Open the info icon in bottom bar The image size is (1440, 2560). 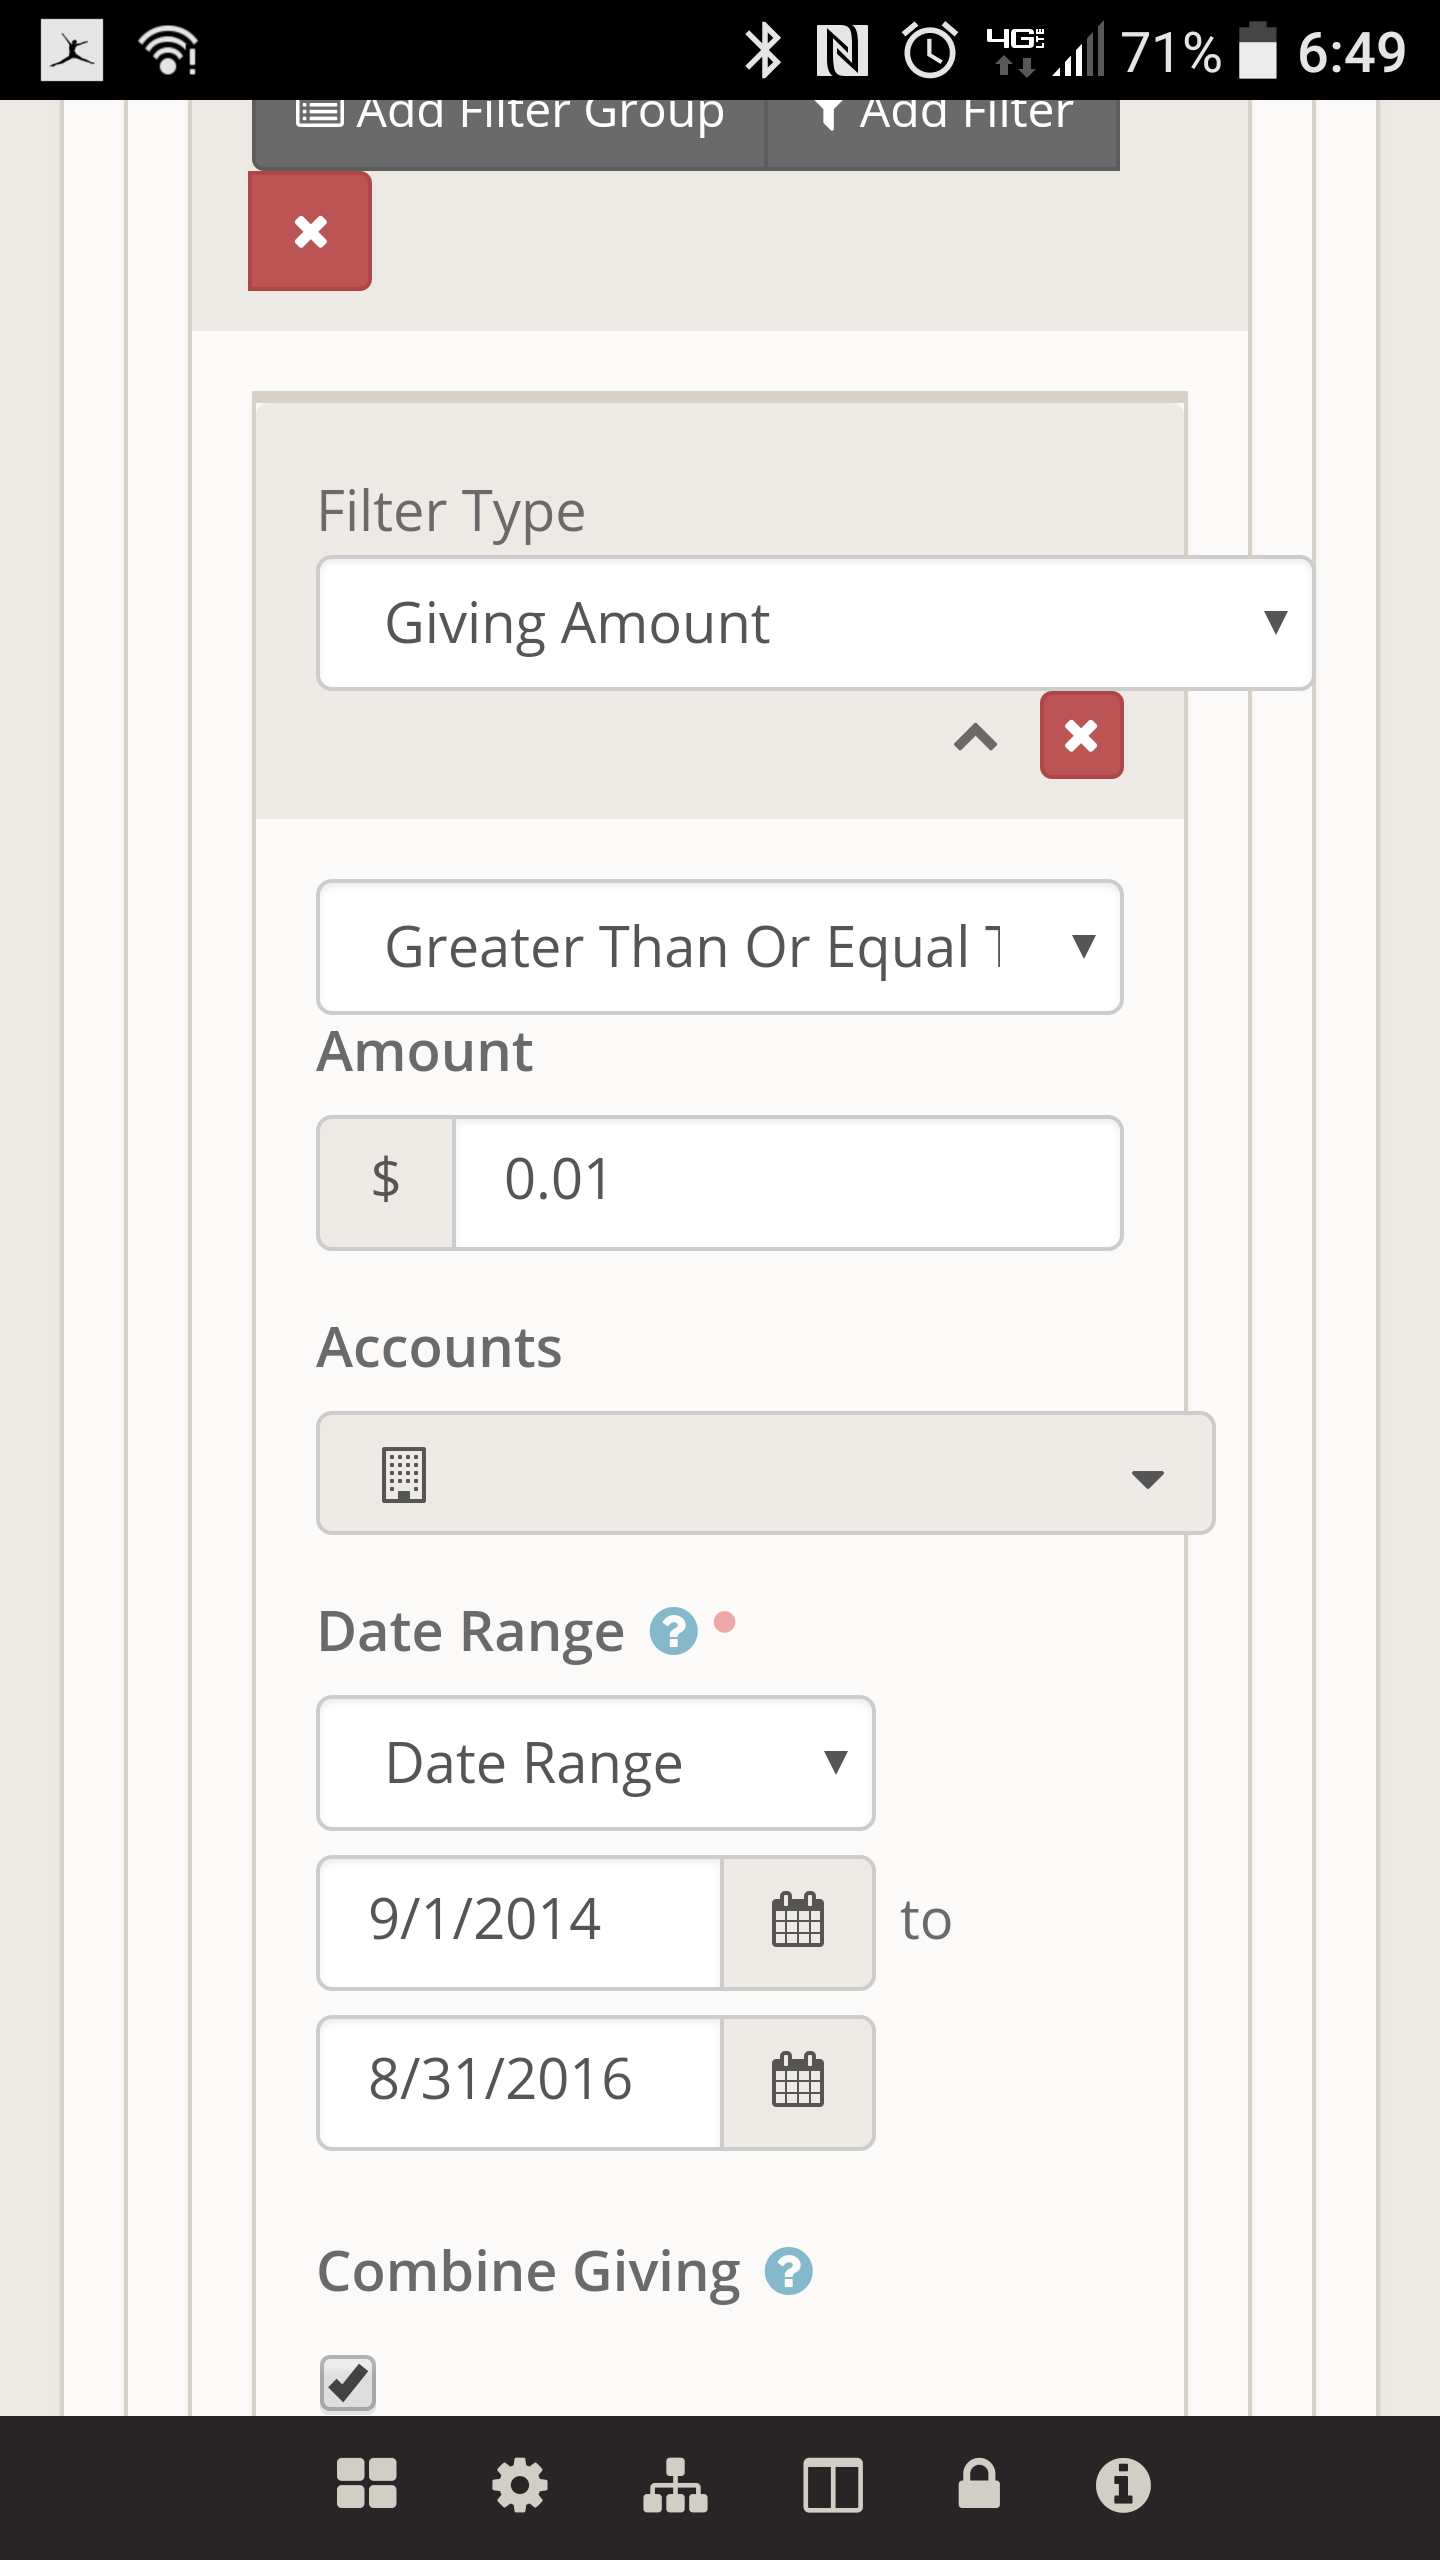coord(1123,2485)
